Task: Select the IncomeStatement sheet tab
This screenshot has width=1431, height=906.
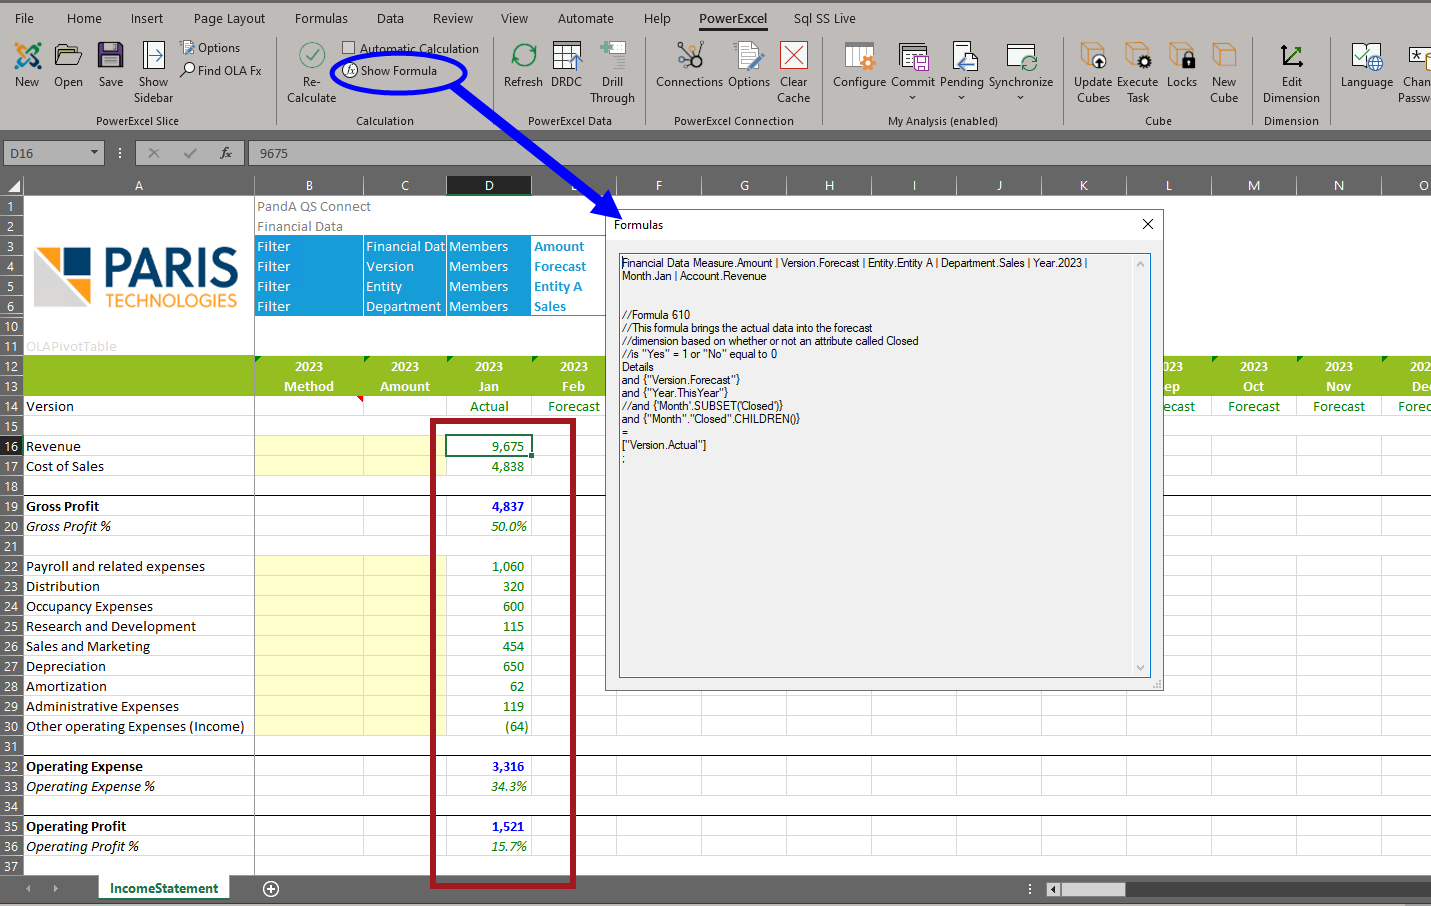Action: [163, 887]
